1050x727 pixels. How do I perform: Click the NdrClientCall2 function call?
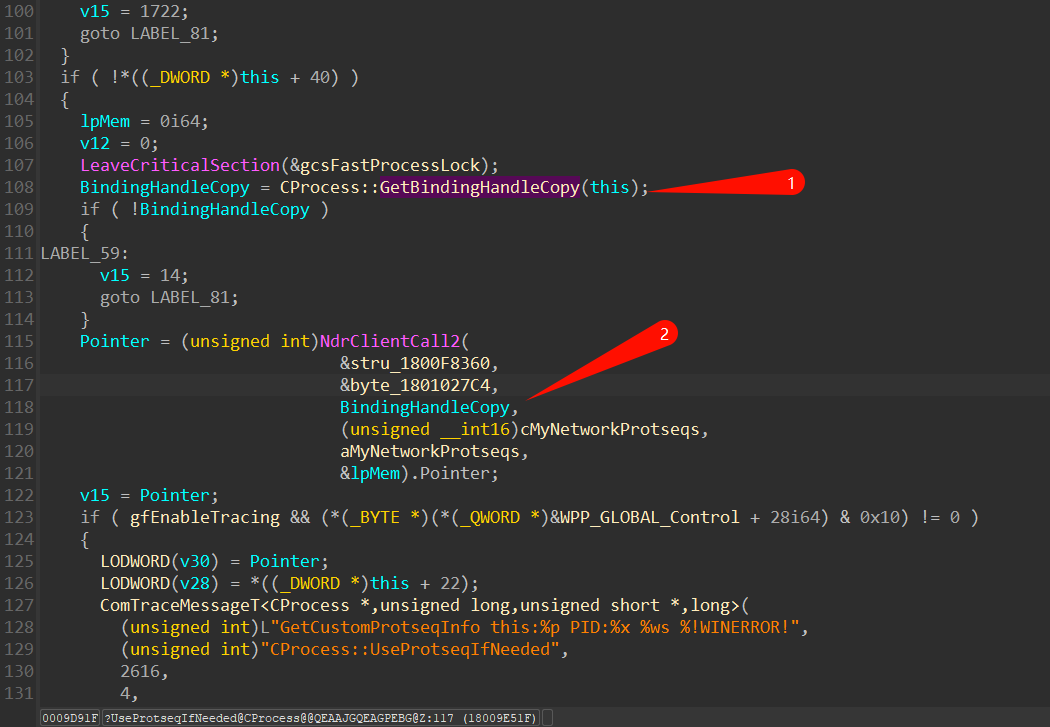pos(387,341)
